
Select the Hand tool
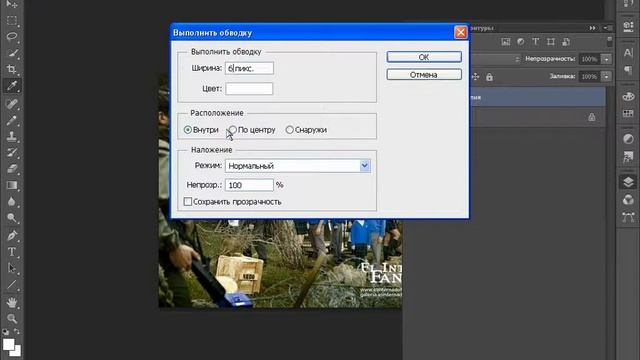pyautogui.click(x=12, y=302)
